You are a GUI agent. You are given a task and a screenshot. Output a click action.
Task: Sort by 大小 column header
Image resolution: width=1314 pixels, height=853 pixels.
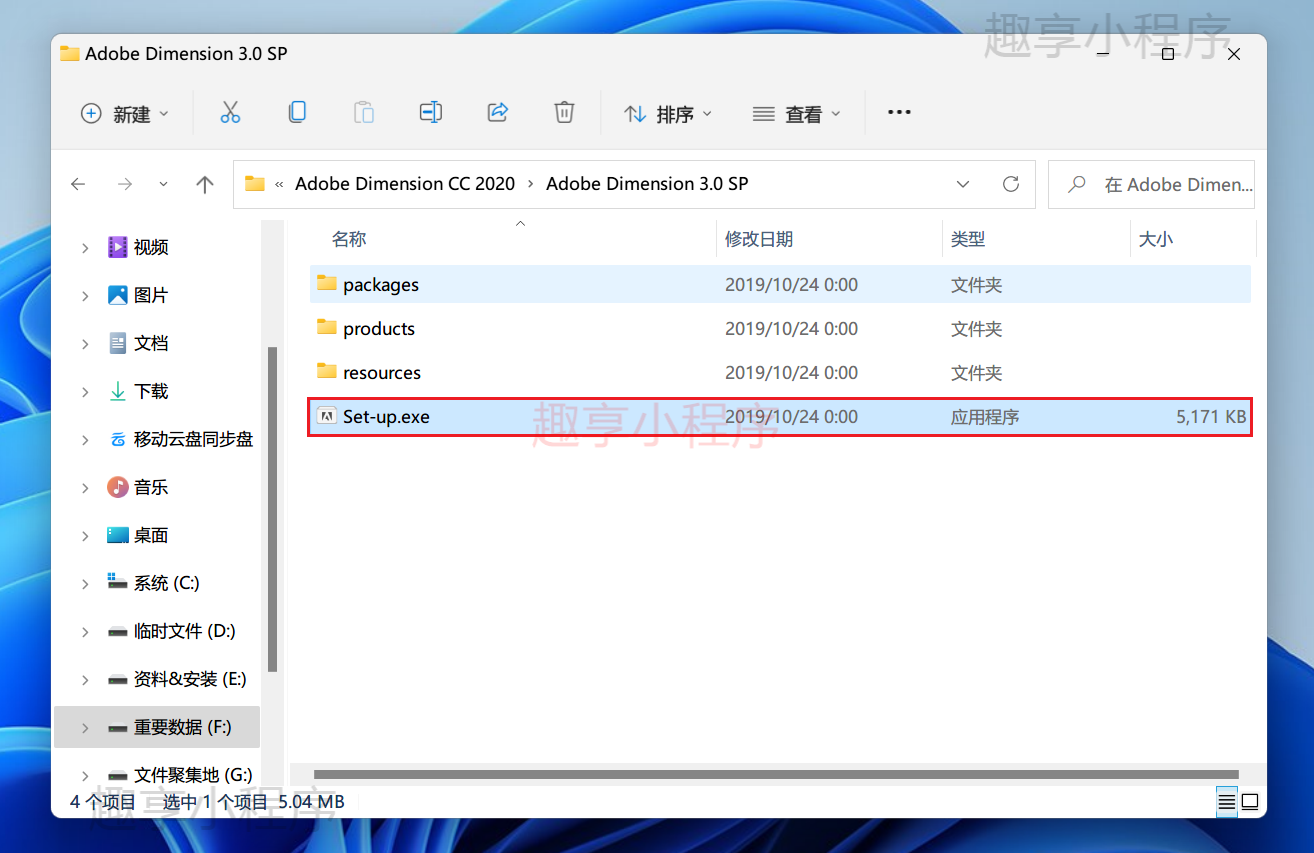[1156, 239]
